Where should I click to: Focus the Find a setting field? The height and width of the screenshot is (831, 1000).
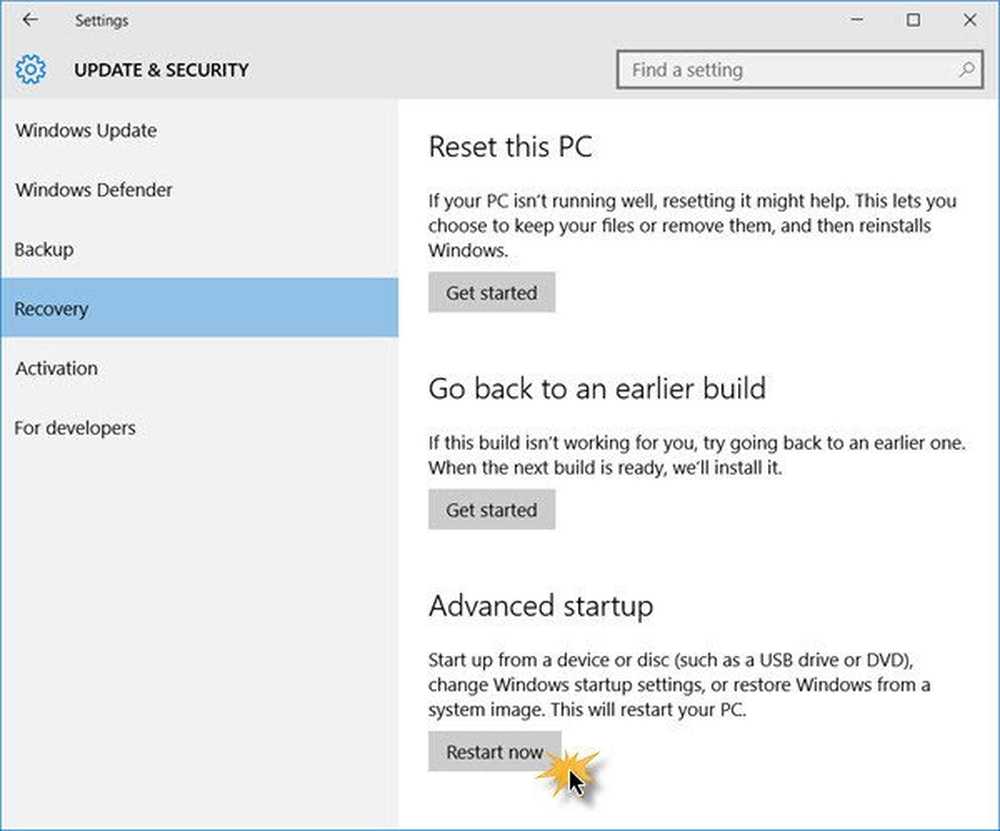790,70
